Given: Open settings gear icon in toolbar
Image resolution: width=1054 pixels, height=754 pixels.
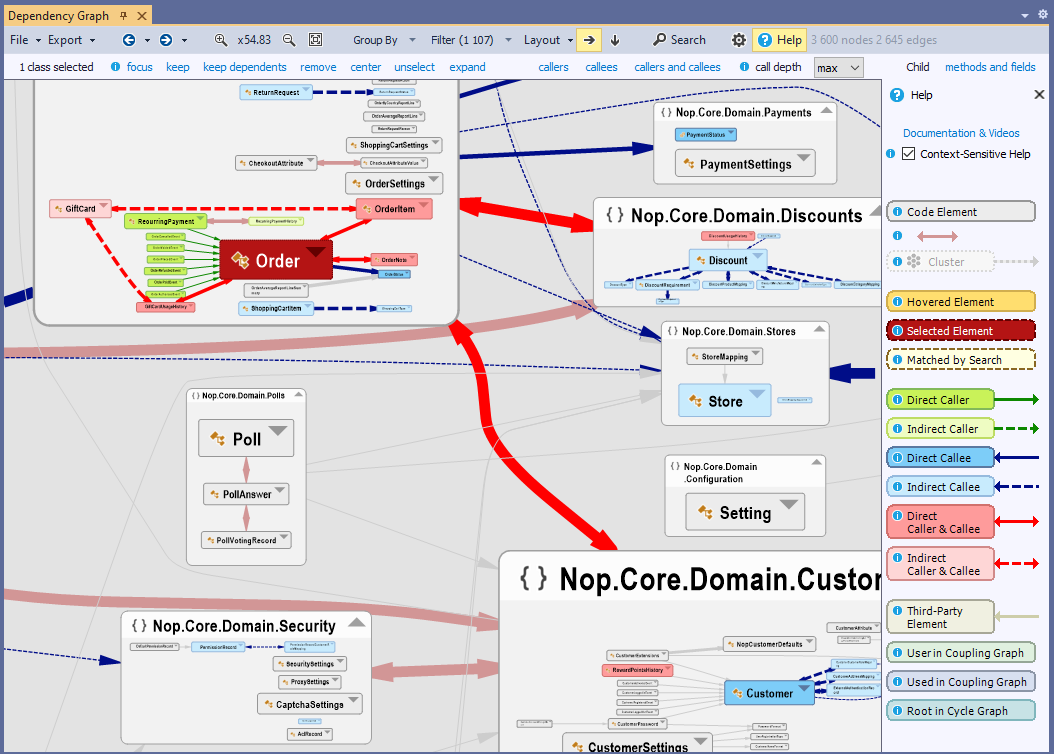Looking at the screenshot, I should pos(739,40).
